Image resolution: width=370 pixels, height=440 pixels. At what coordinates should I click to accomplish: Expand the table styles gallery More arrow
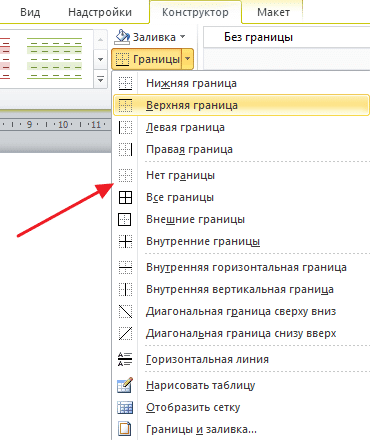[101, 80]
